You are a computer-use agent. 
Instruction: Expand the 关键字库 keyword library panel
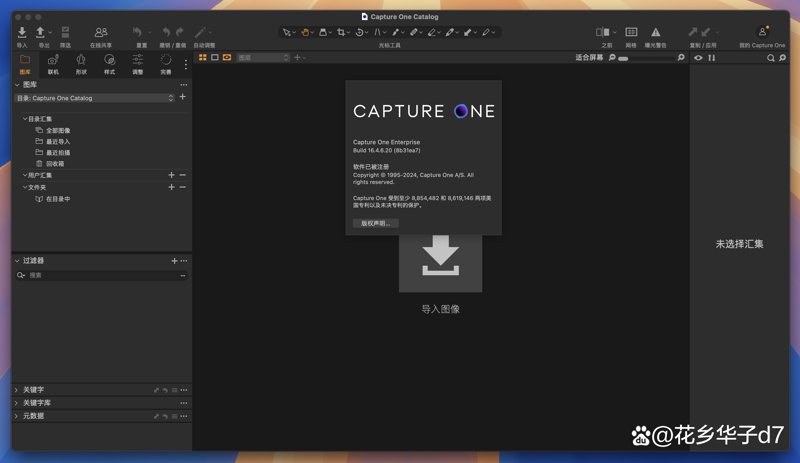[16, 403]
